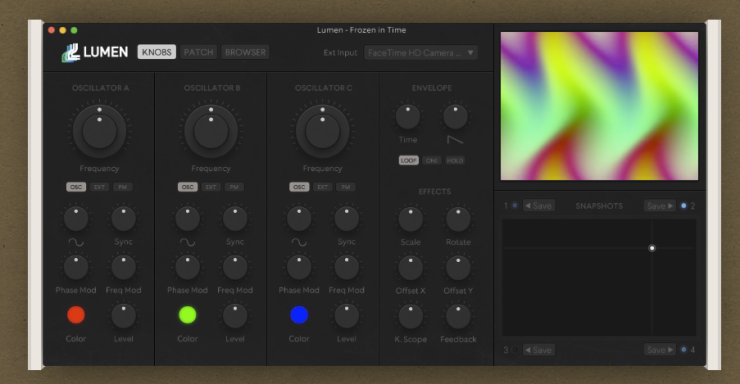Select FM mode for Oscillator B

click(x=234, y=187)
